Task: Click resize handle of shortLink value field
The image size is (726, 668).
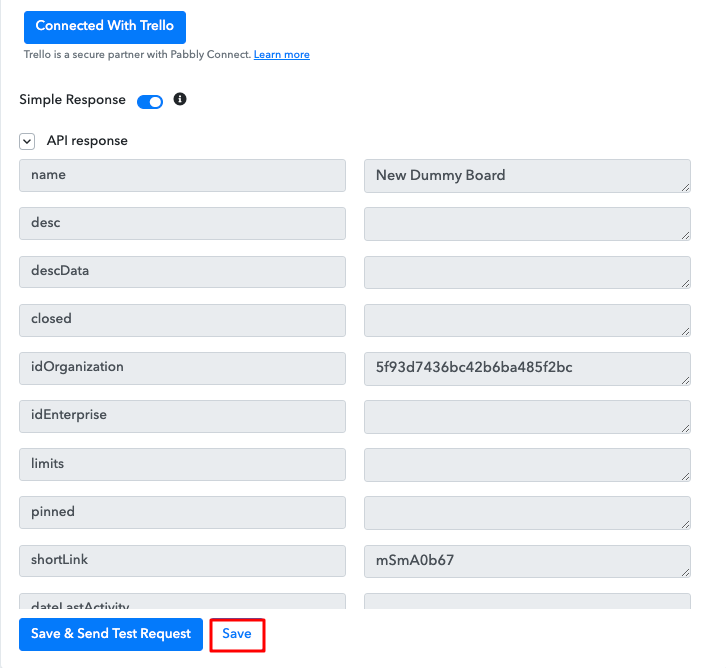Action: tap(686, 573)
